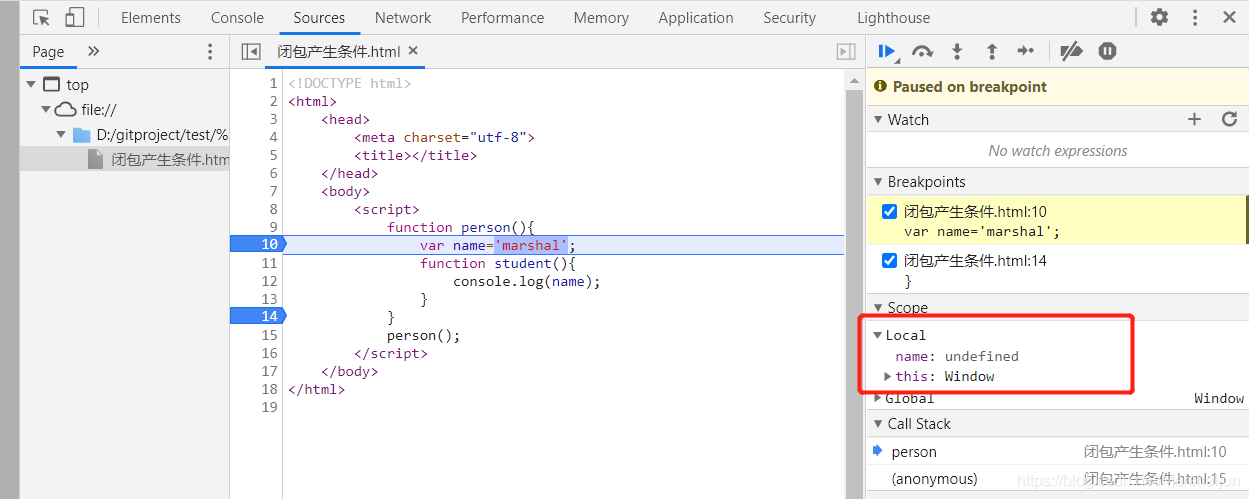The image size is (1249, 499).
Task: Collapse the top frame in tree
Action: [x=32, y=85]
